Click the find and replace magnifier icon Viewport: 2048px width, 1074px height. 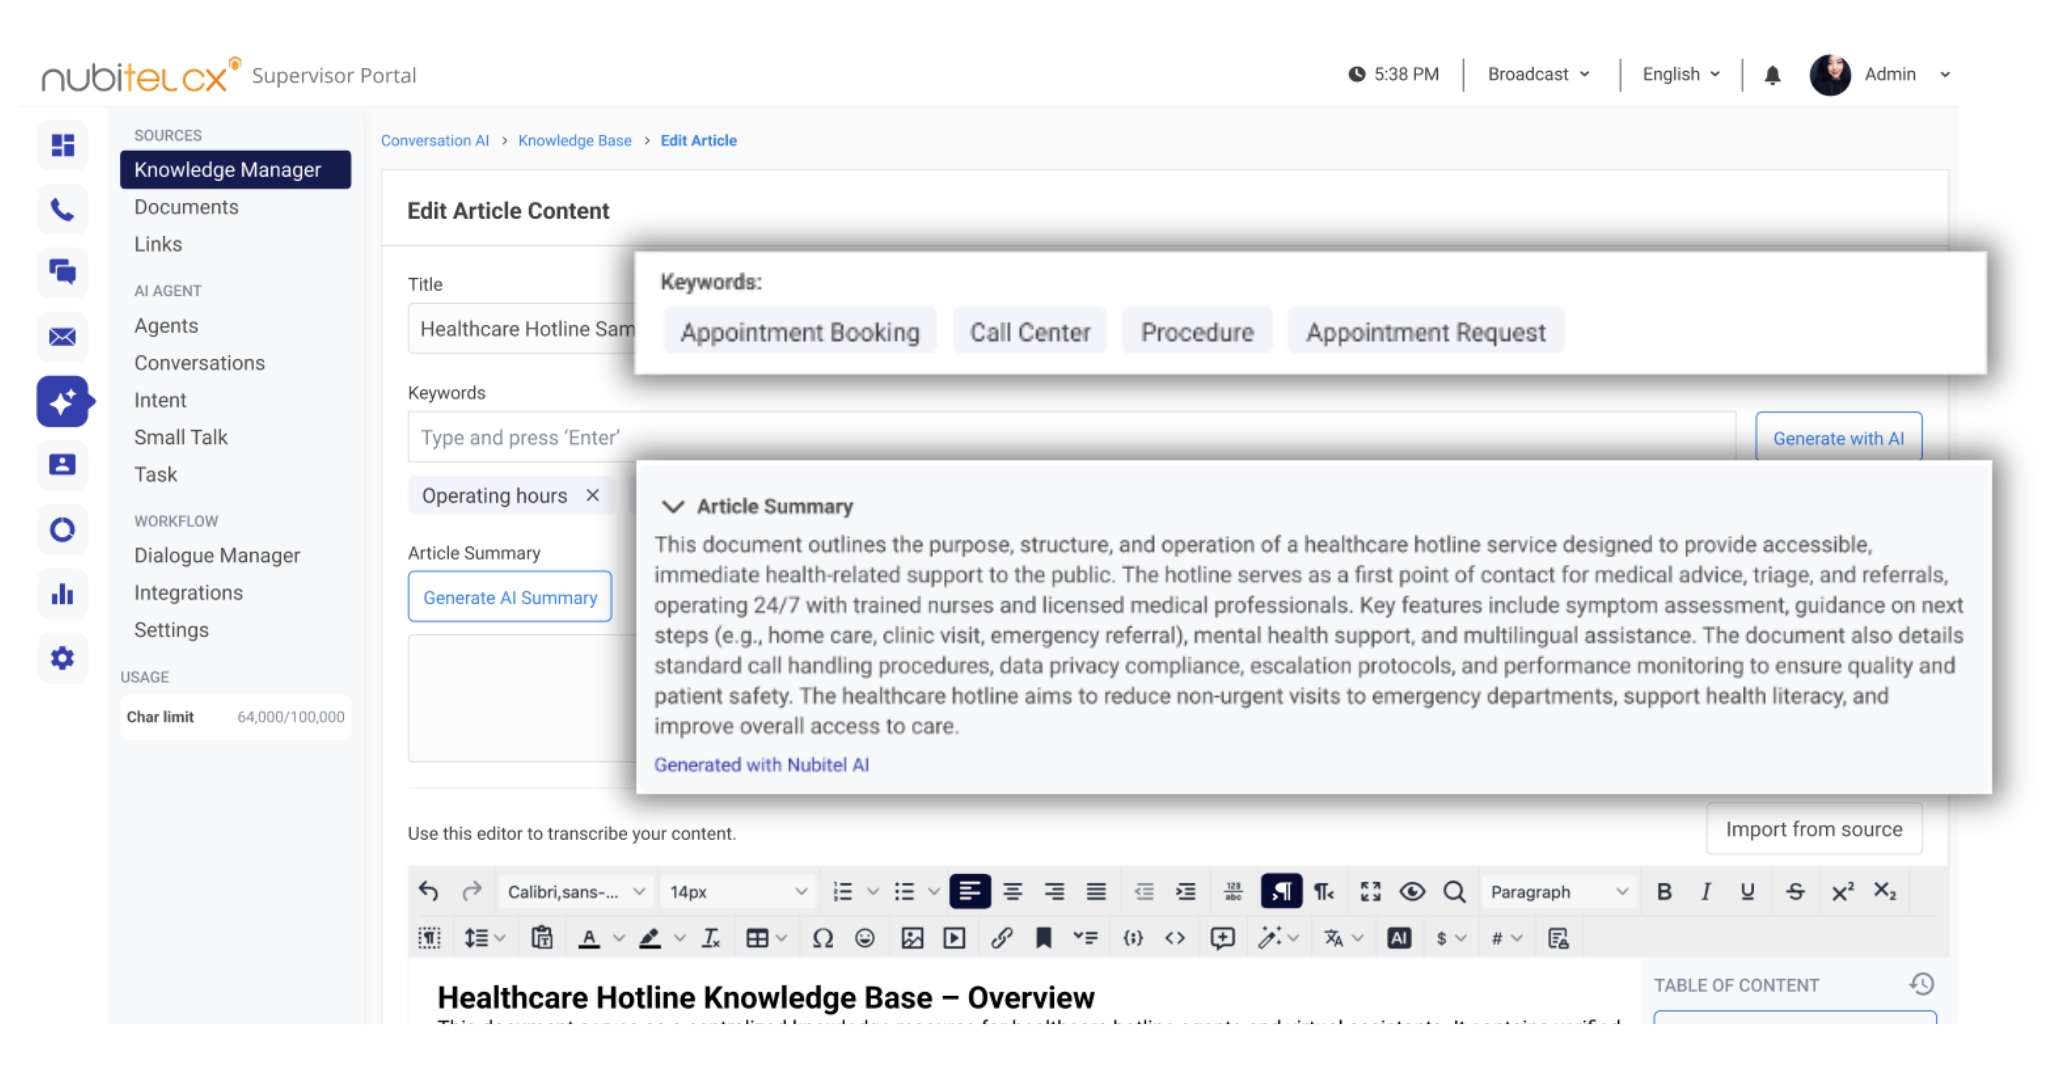pos(1454,891)
